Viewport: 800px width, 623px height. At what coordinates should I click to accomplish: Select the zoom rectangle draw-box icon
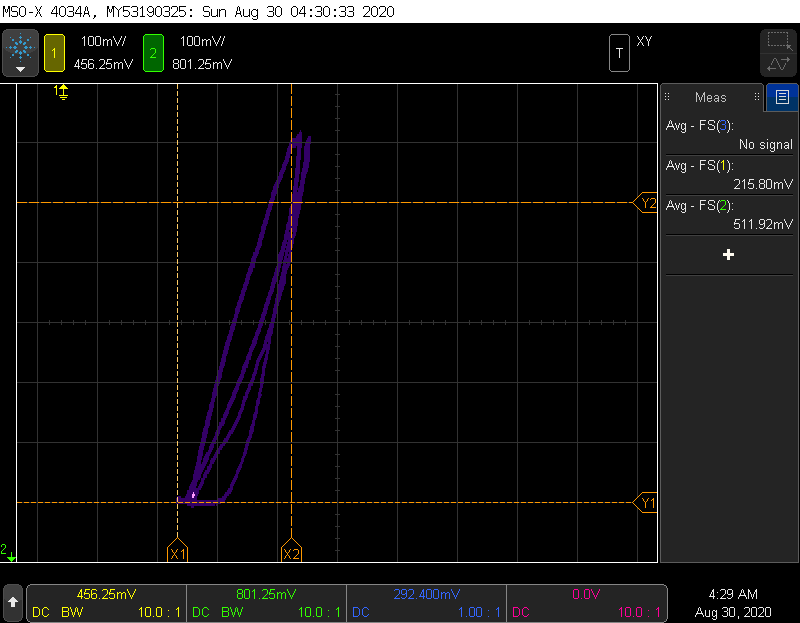click(x=778, y=41)
